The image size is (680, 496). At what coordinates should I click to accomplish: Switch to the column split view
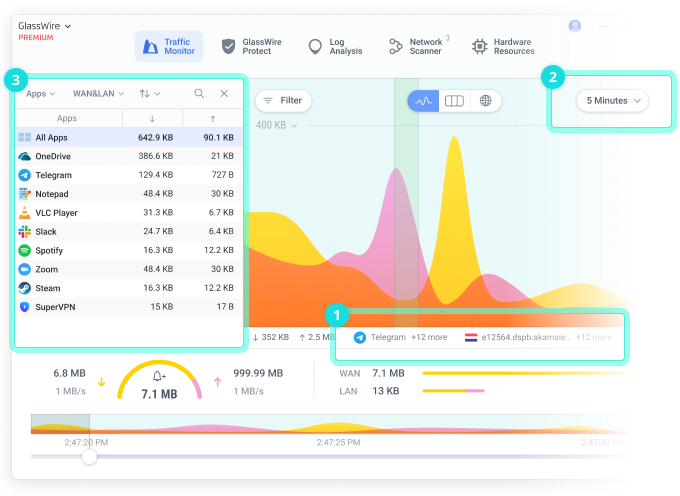pos(454,101)
